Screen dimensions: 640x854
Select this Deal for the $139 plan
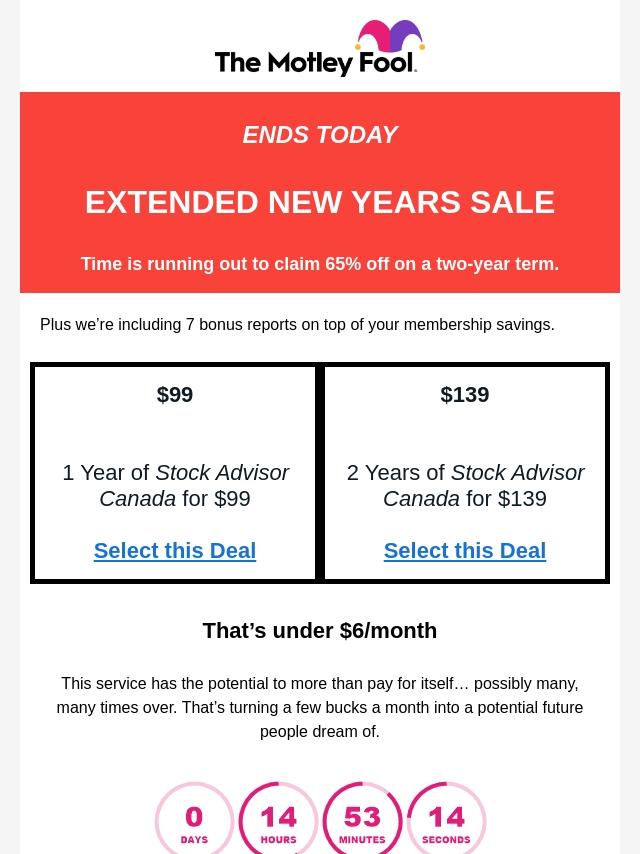pyautogui.click(x=465, y=550)
